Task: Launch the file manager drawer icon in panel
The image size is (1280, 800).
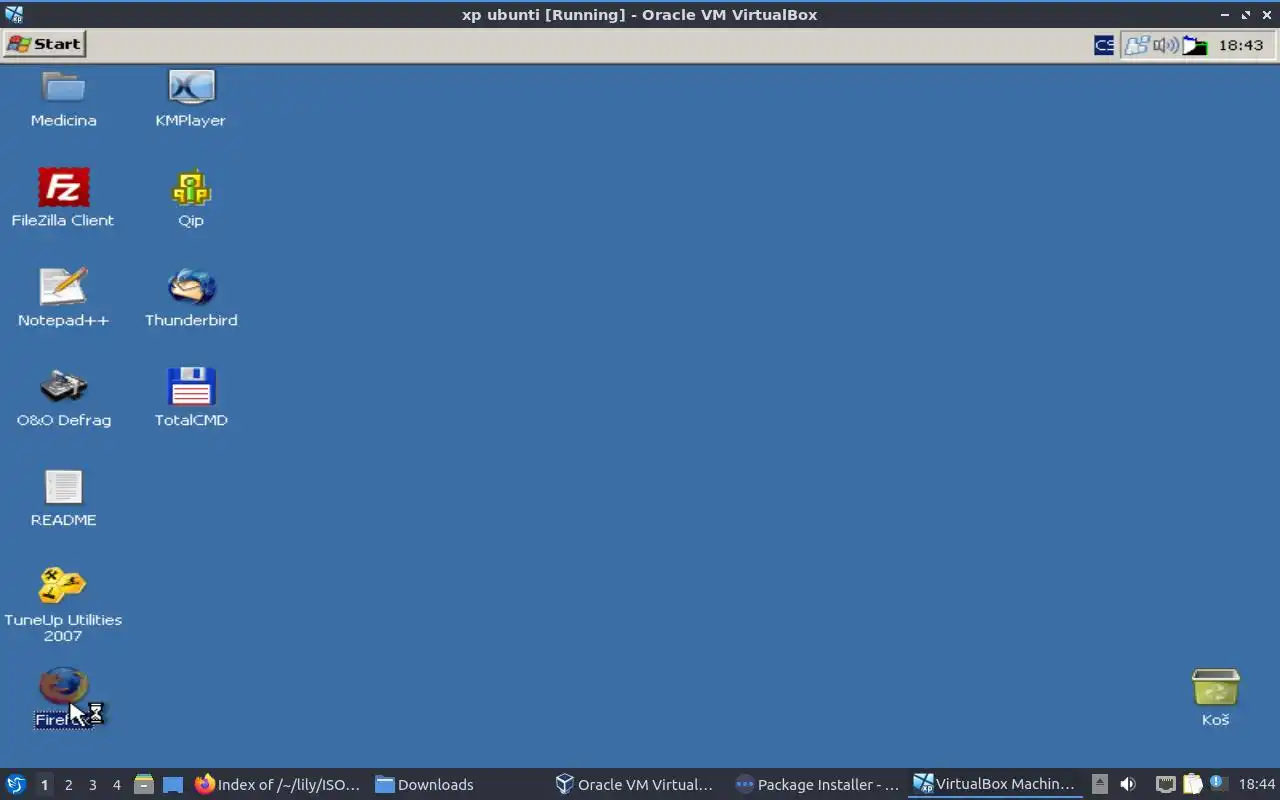Action: [144, 785]
